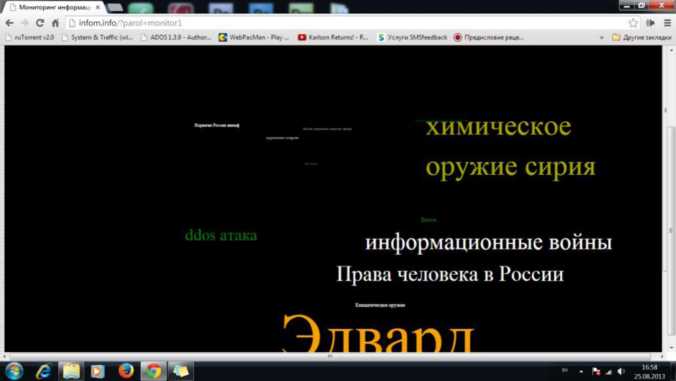The height and width of the screenshot is (381, 676).
Task: Expand the bookmarks overflow chevron
Action: click(x=602, y=37)
